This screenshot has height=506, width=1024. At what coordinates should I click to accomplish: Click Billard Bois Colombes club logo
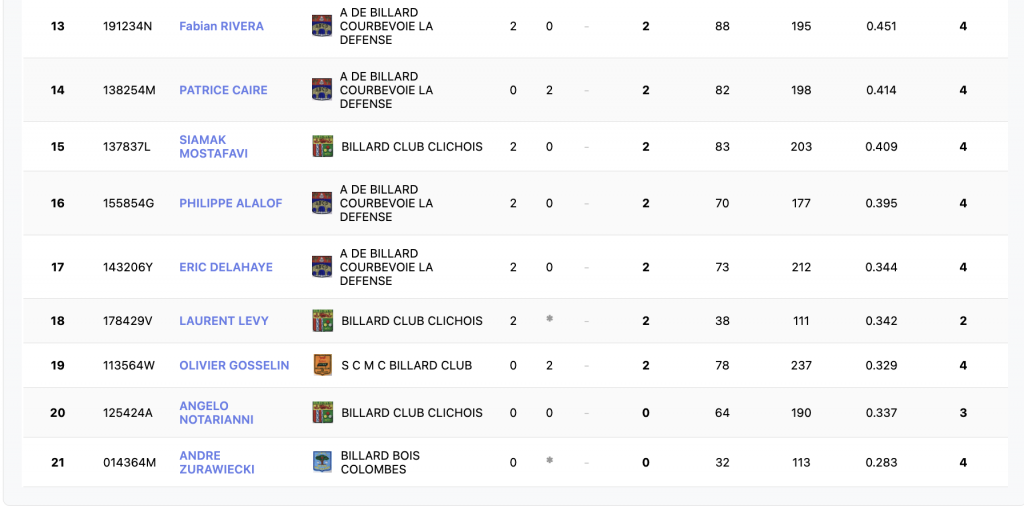point(322,462)
